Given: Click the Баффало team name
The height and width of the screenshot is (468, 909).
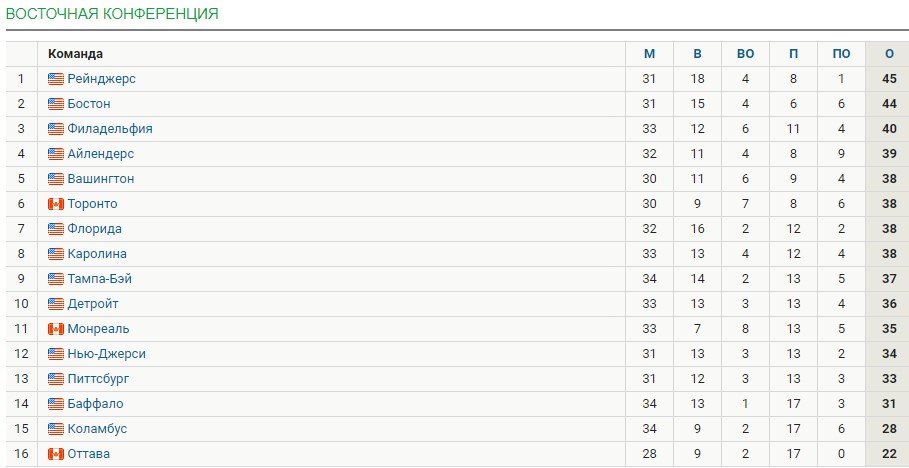Looking at the screenshot, I should [x=95, y=404].
